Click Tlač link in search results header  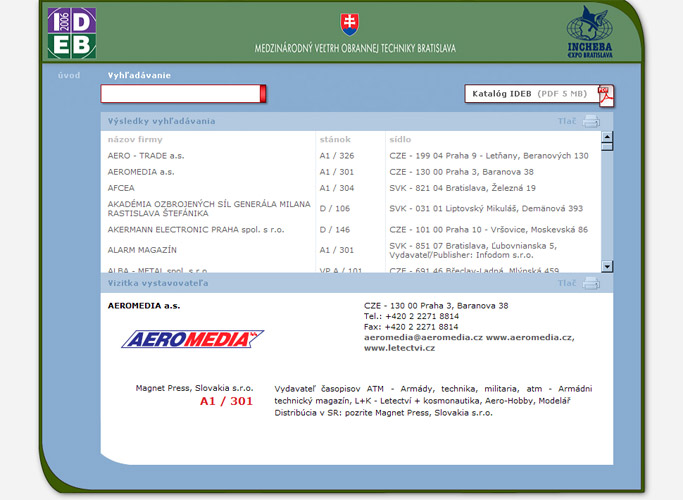tap(567, 121)
